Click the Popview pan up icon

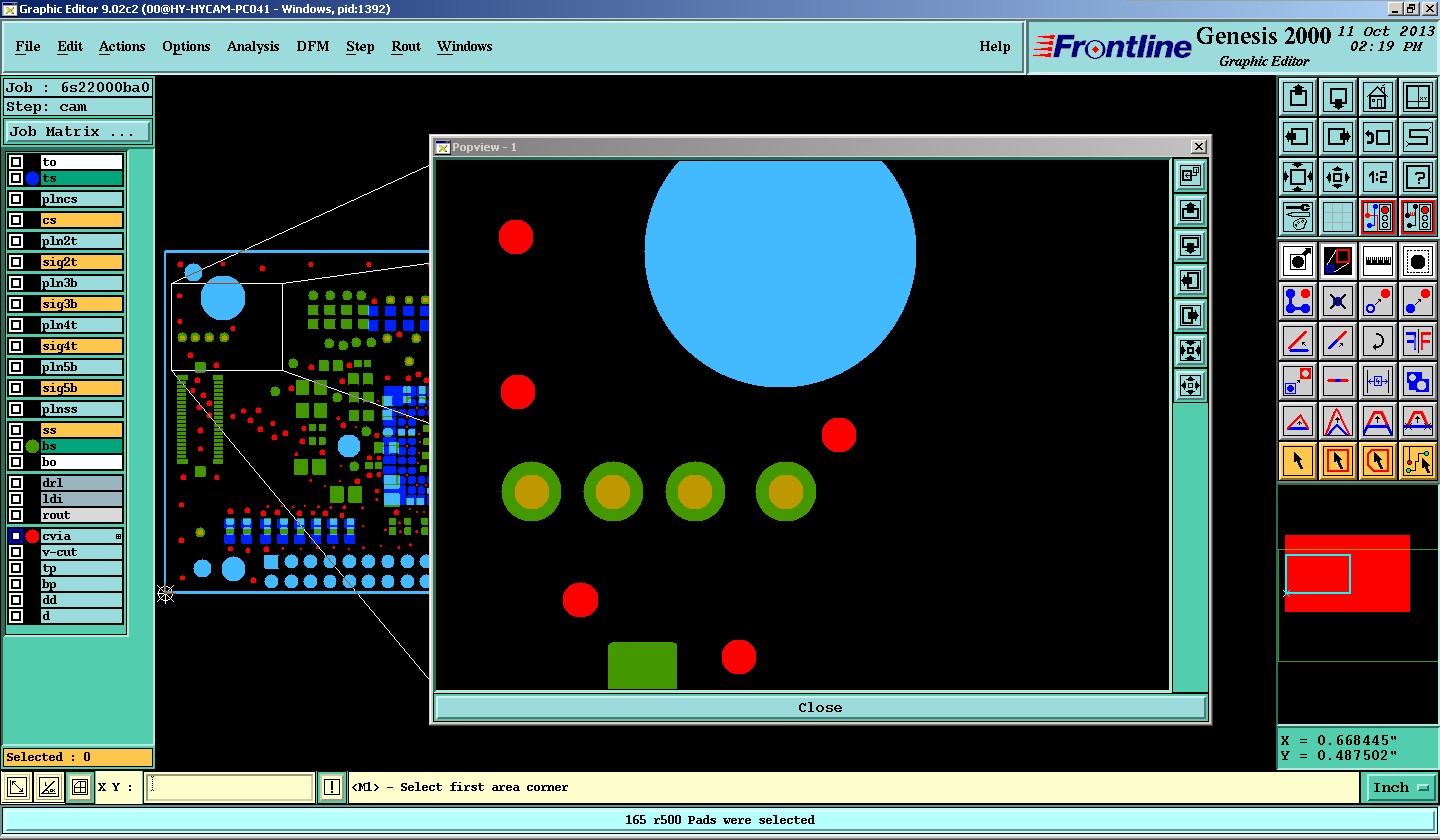(x=1190, y=211)
